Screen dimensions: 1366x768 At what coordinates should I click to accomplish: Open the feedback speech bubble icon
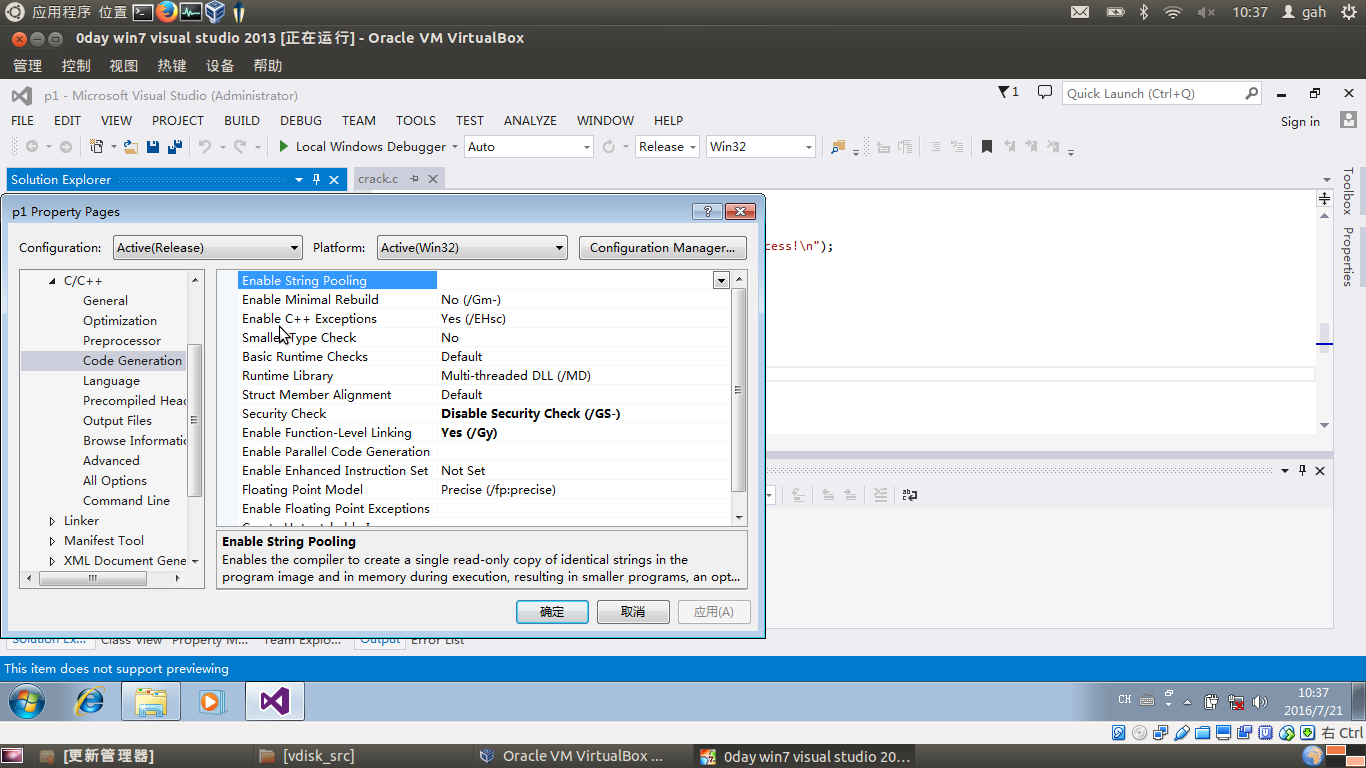tap(1045, 92)
